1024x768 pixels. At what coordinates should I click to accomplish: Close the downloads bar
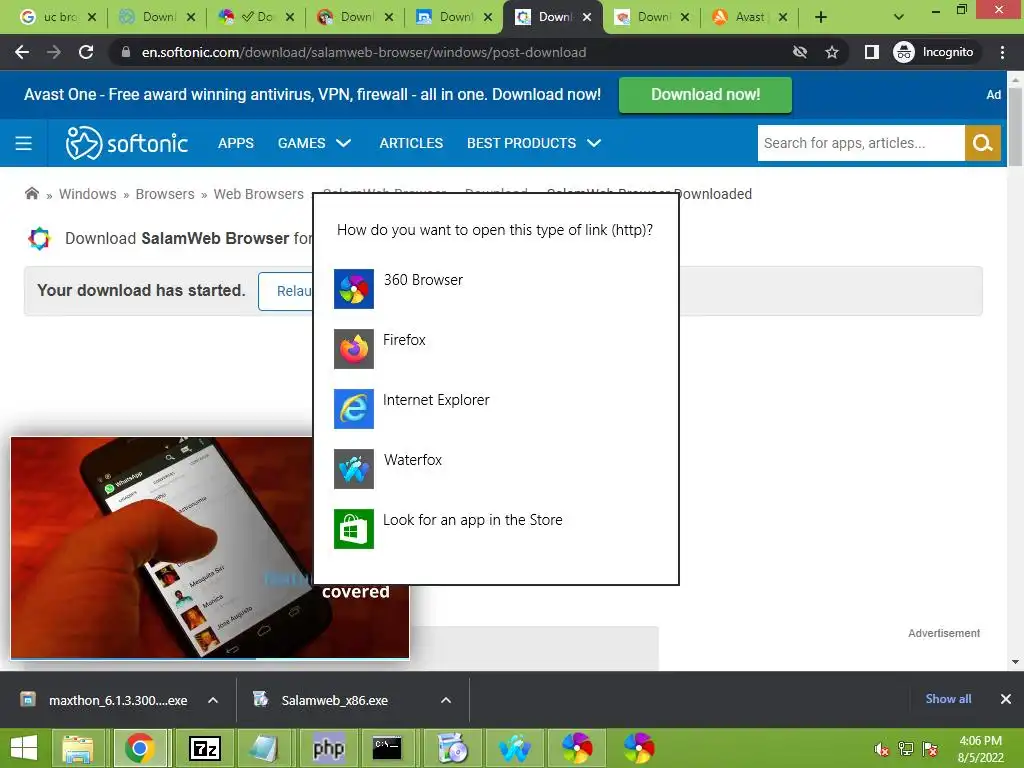(x=1006, y=699)
